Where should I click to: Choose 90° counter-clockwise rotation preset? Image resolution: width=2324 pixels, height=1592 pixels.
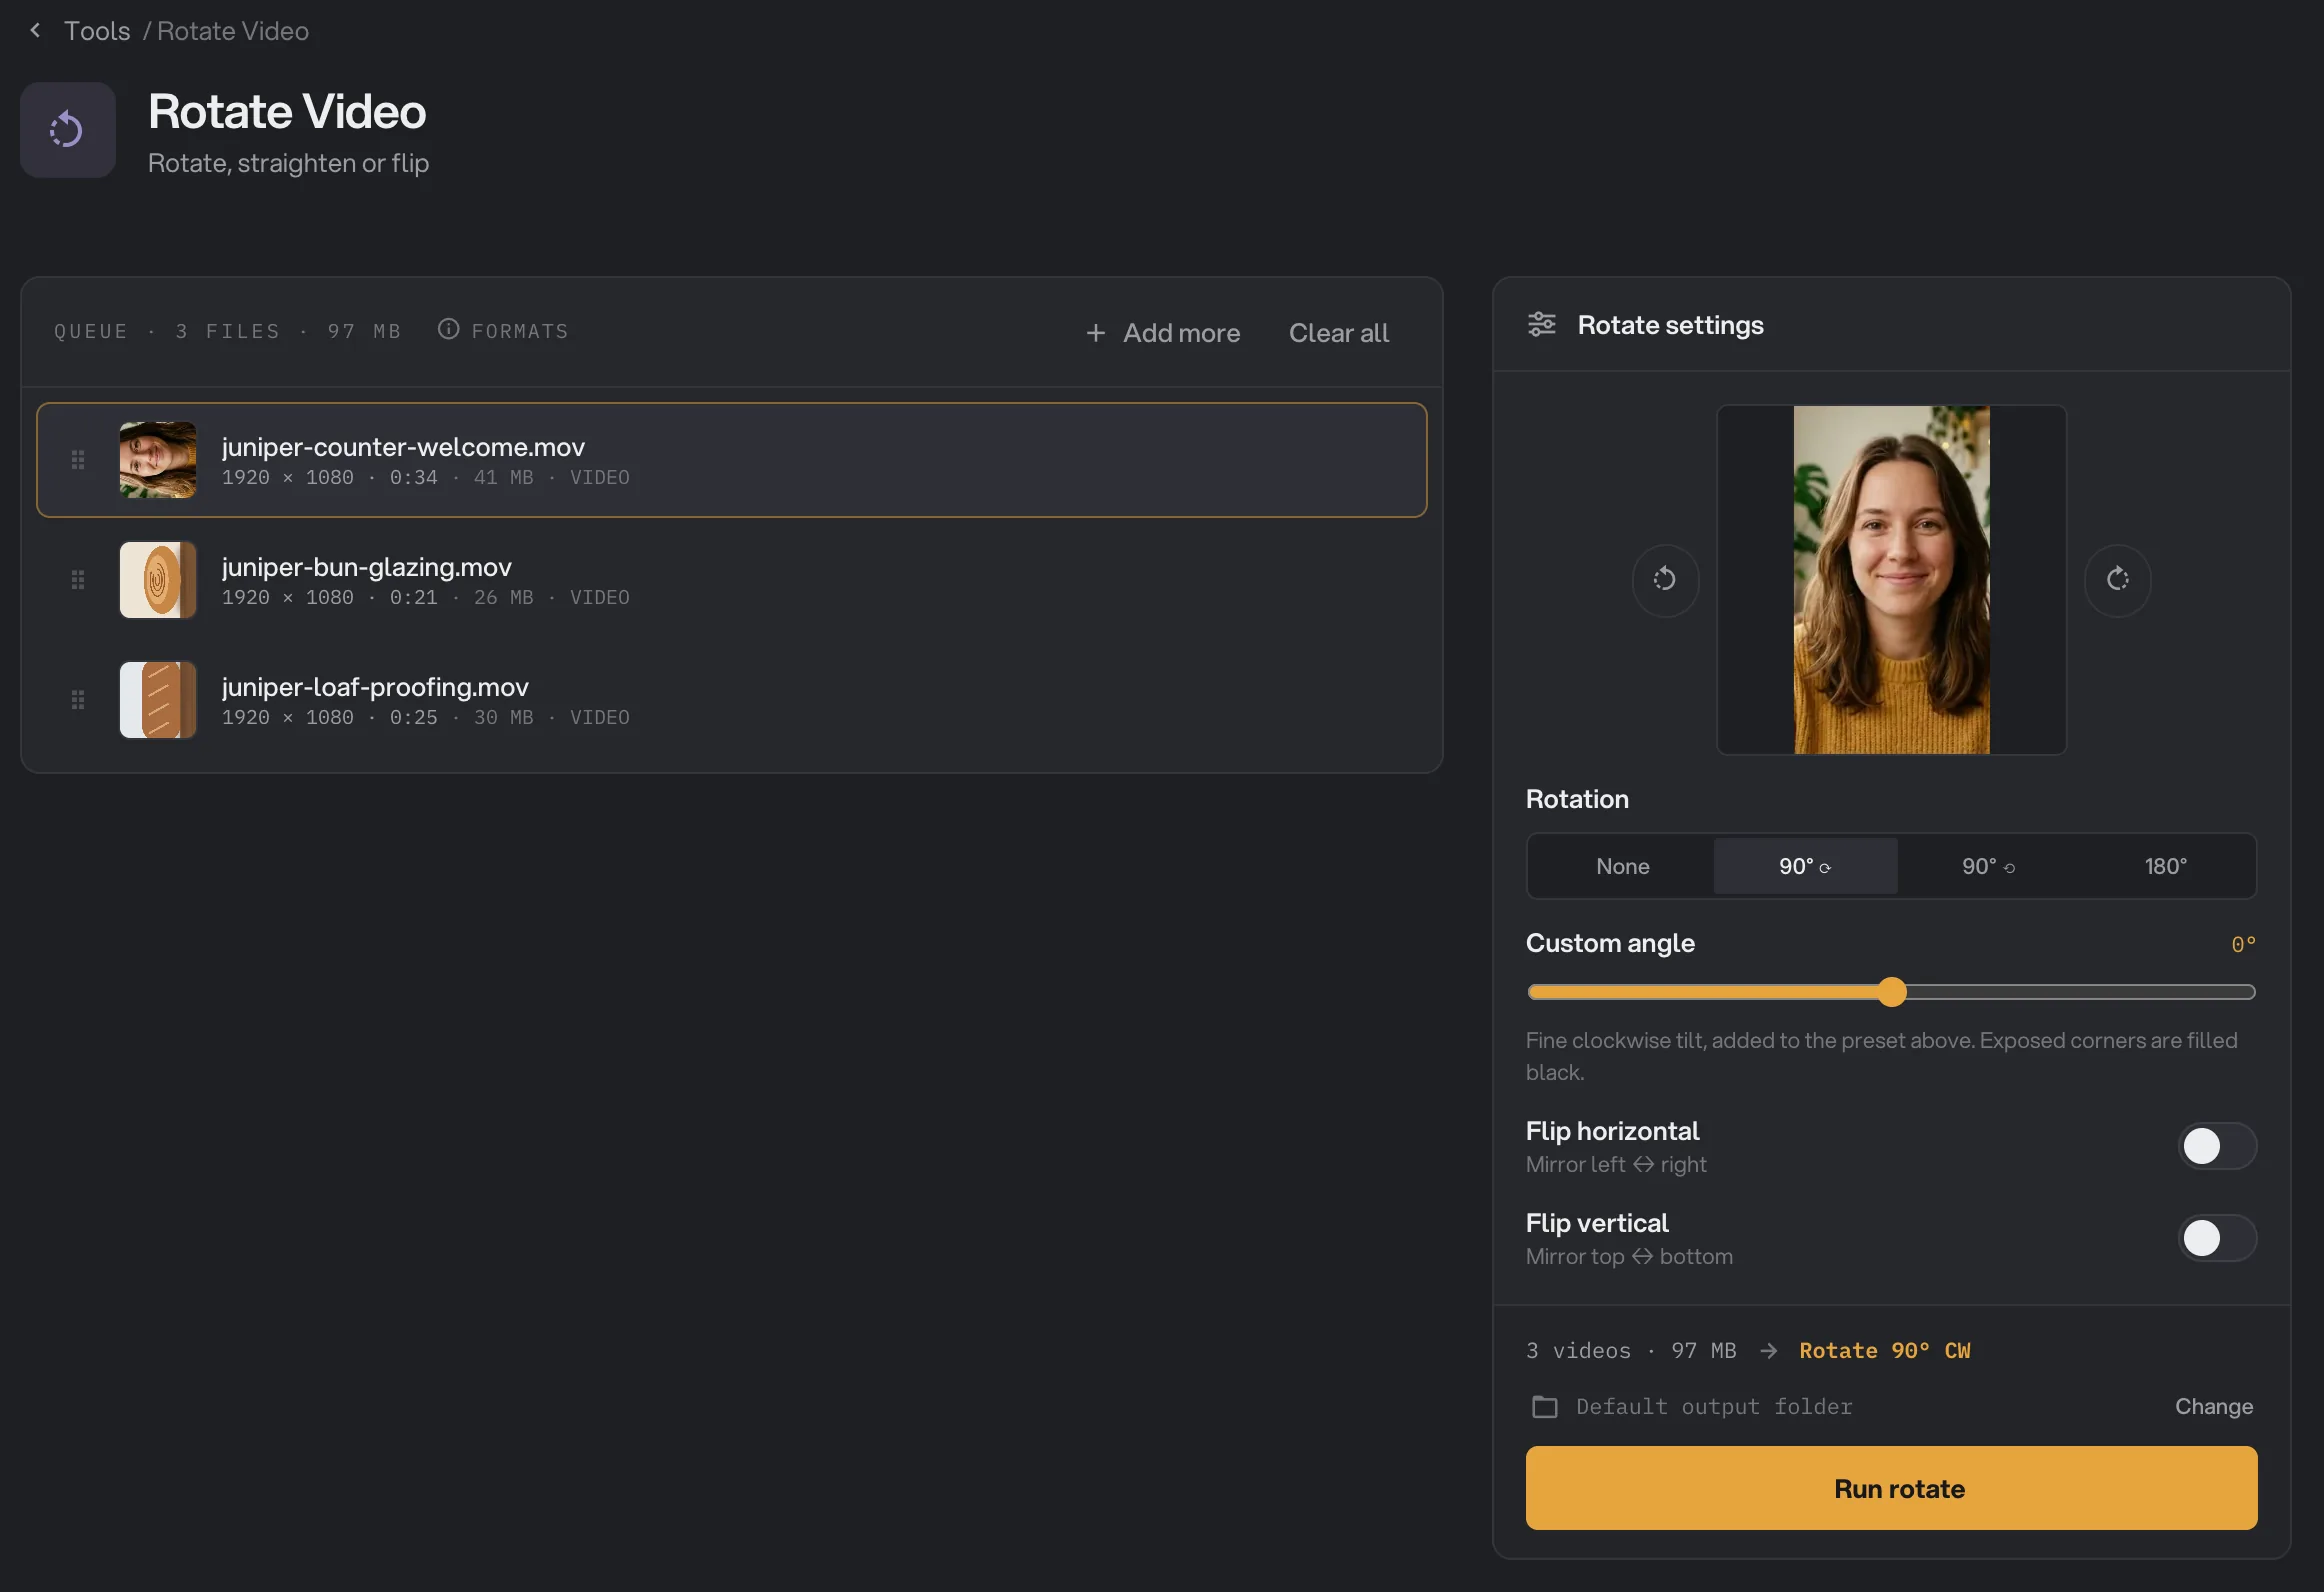click(1988, 866)
